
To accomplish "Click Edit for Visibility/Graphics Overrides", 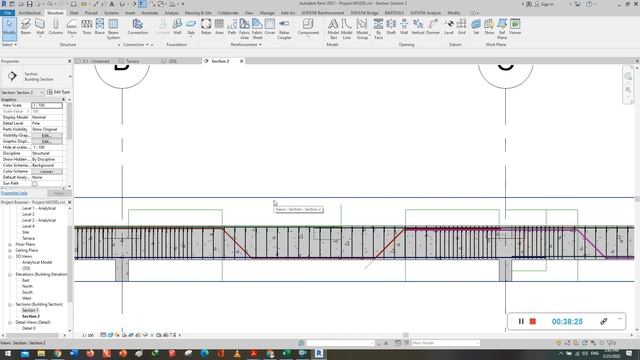I will pyautogui.click(x=47, y=135).
